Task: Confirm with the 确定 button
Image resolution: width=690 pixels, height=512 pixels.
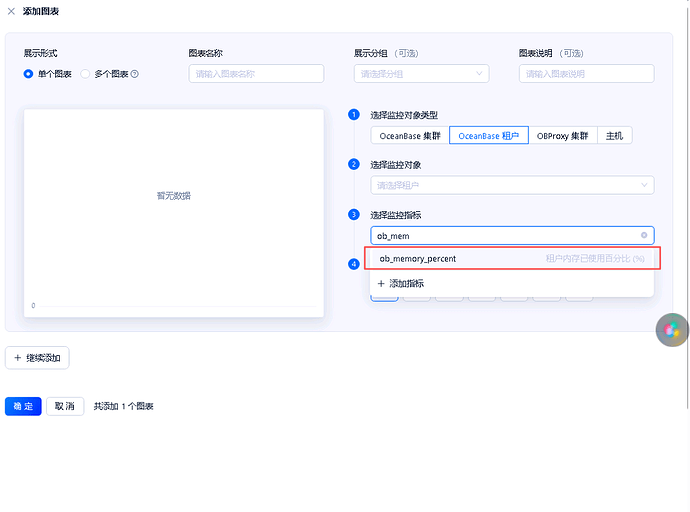Action: pyautogui.click(x=23, y=406)
